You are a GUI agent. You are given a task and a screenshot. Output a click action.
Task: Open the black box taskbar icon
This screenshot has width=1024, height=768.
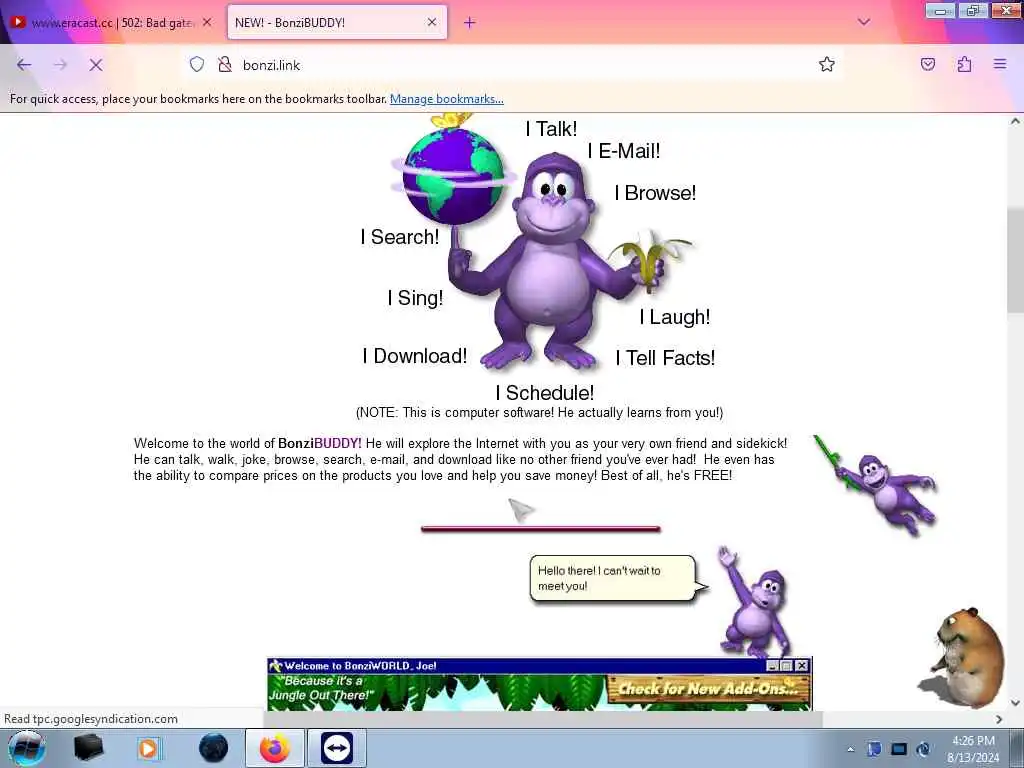(89, 748)
